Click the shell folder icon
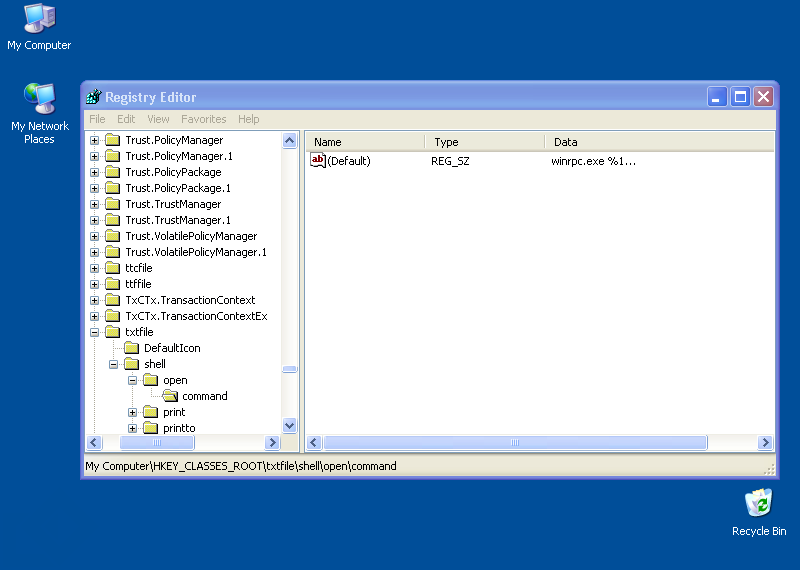 click(131, 364)
